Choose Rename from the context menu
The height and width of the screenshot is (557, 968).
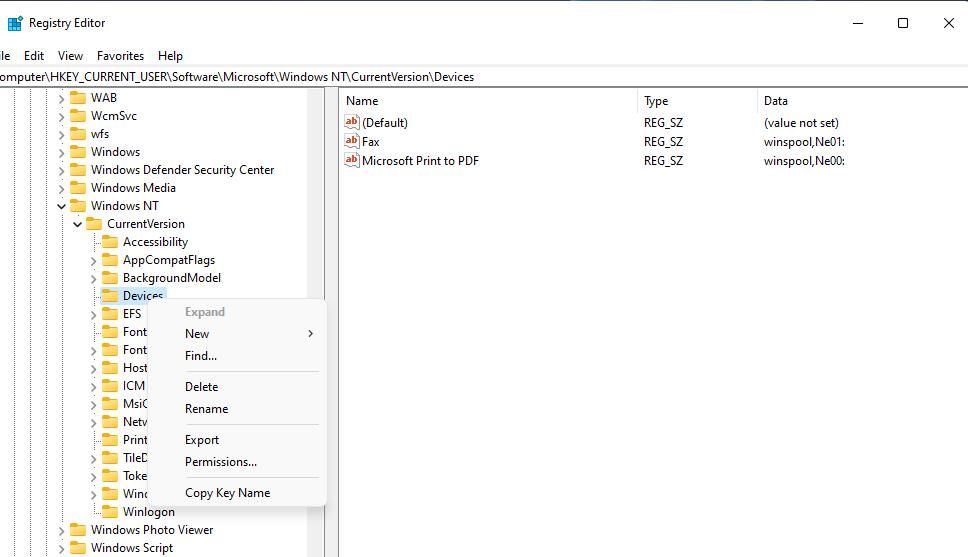(236, 409)
